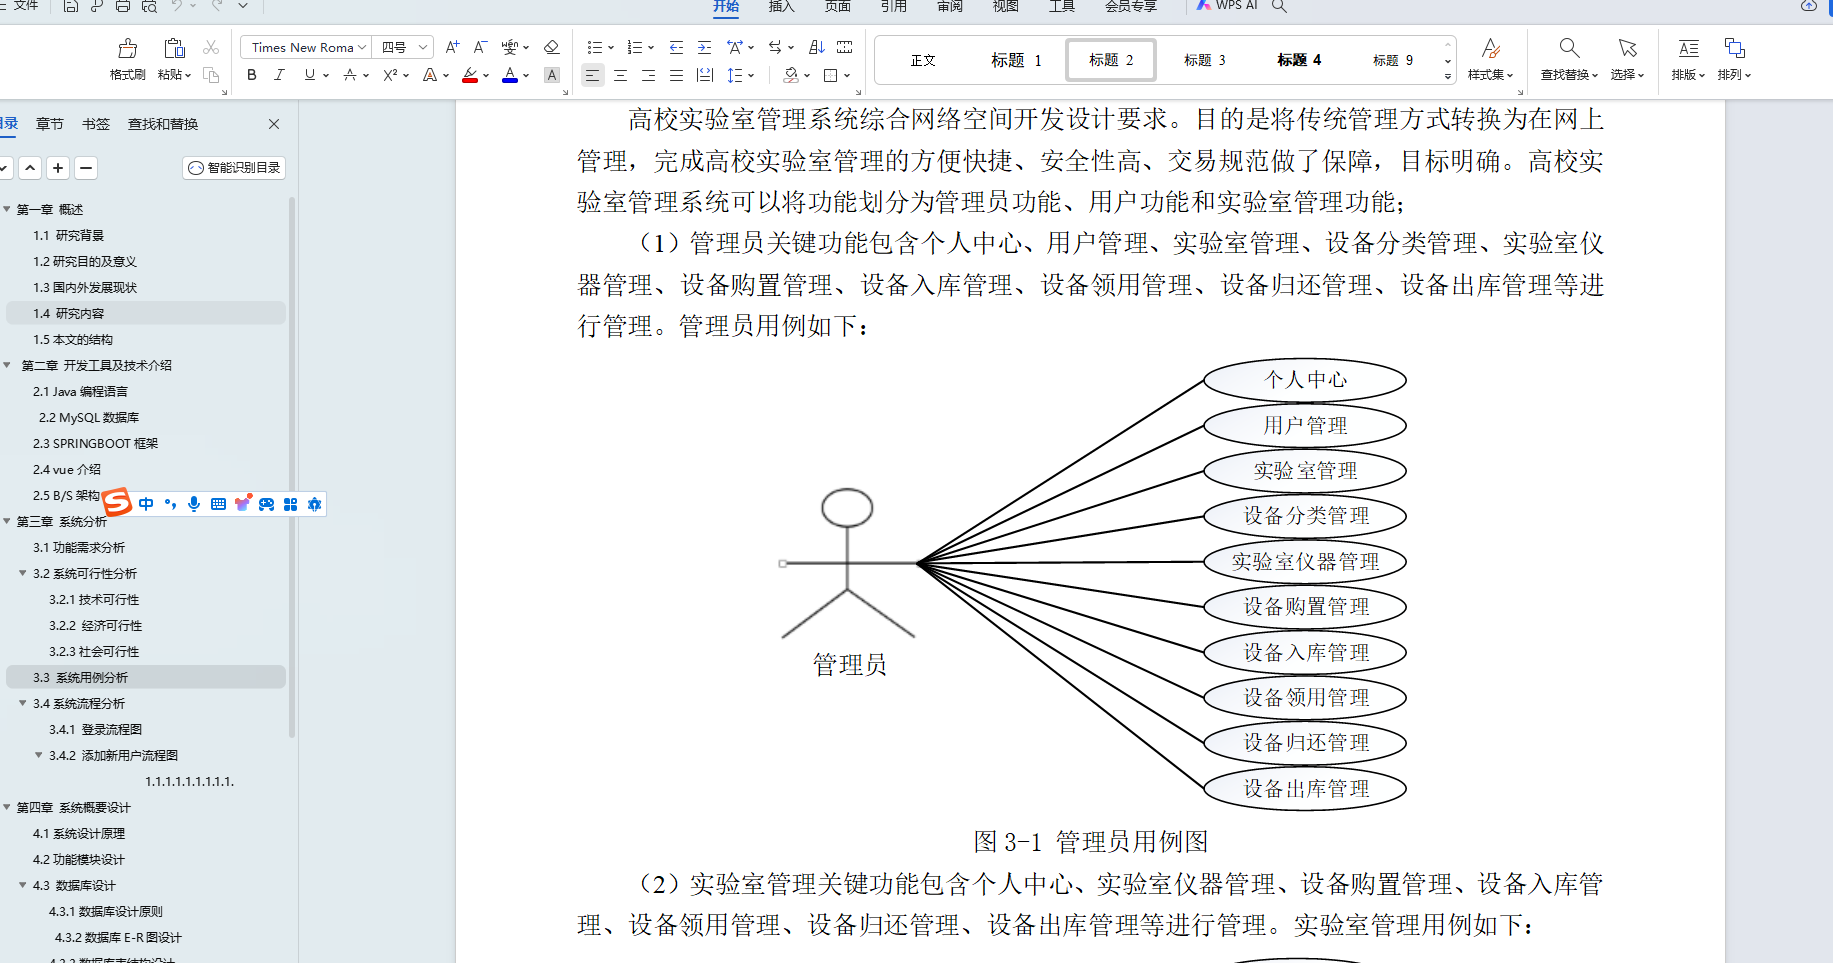Open the Find and Replace magnifier icon
The image size is (1833, 963).
click(x=1569, y=48)
